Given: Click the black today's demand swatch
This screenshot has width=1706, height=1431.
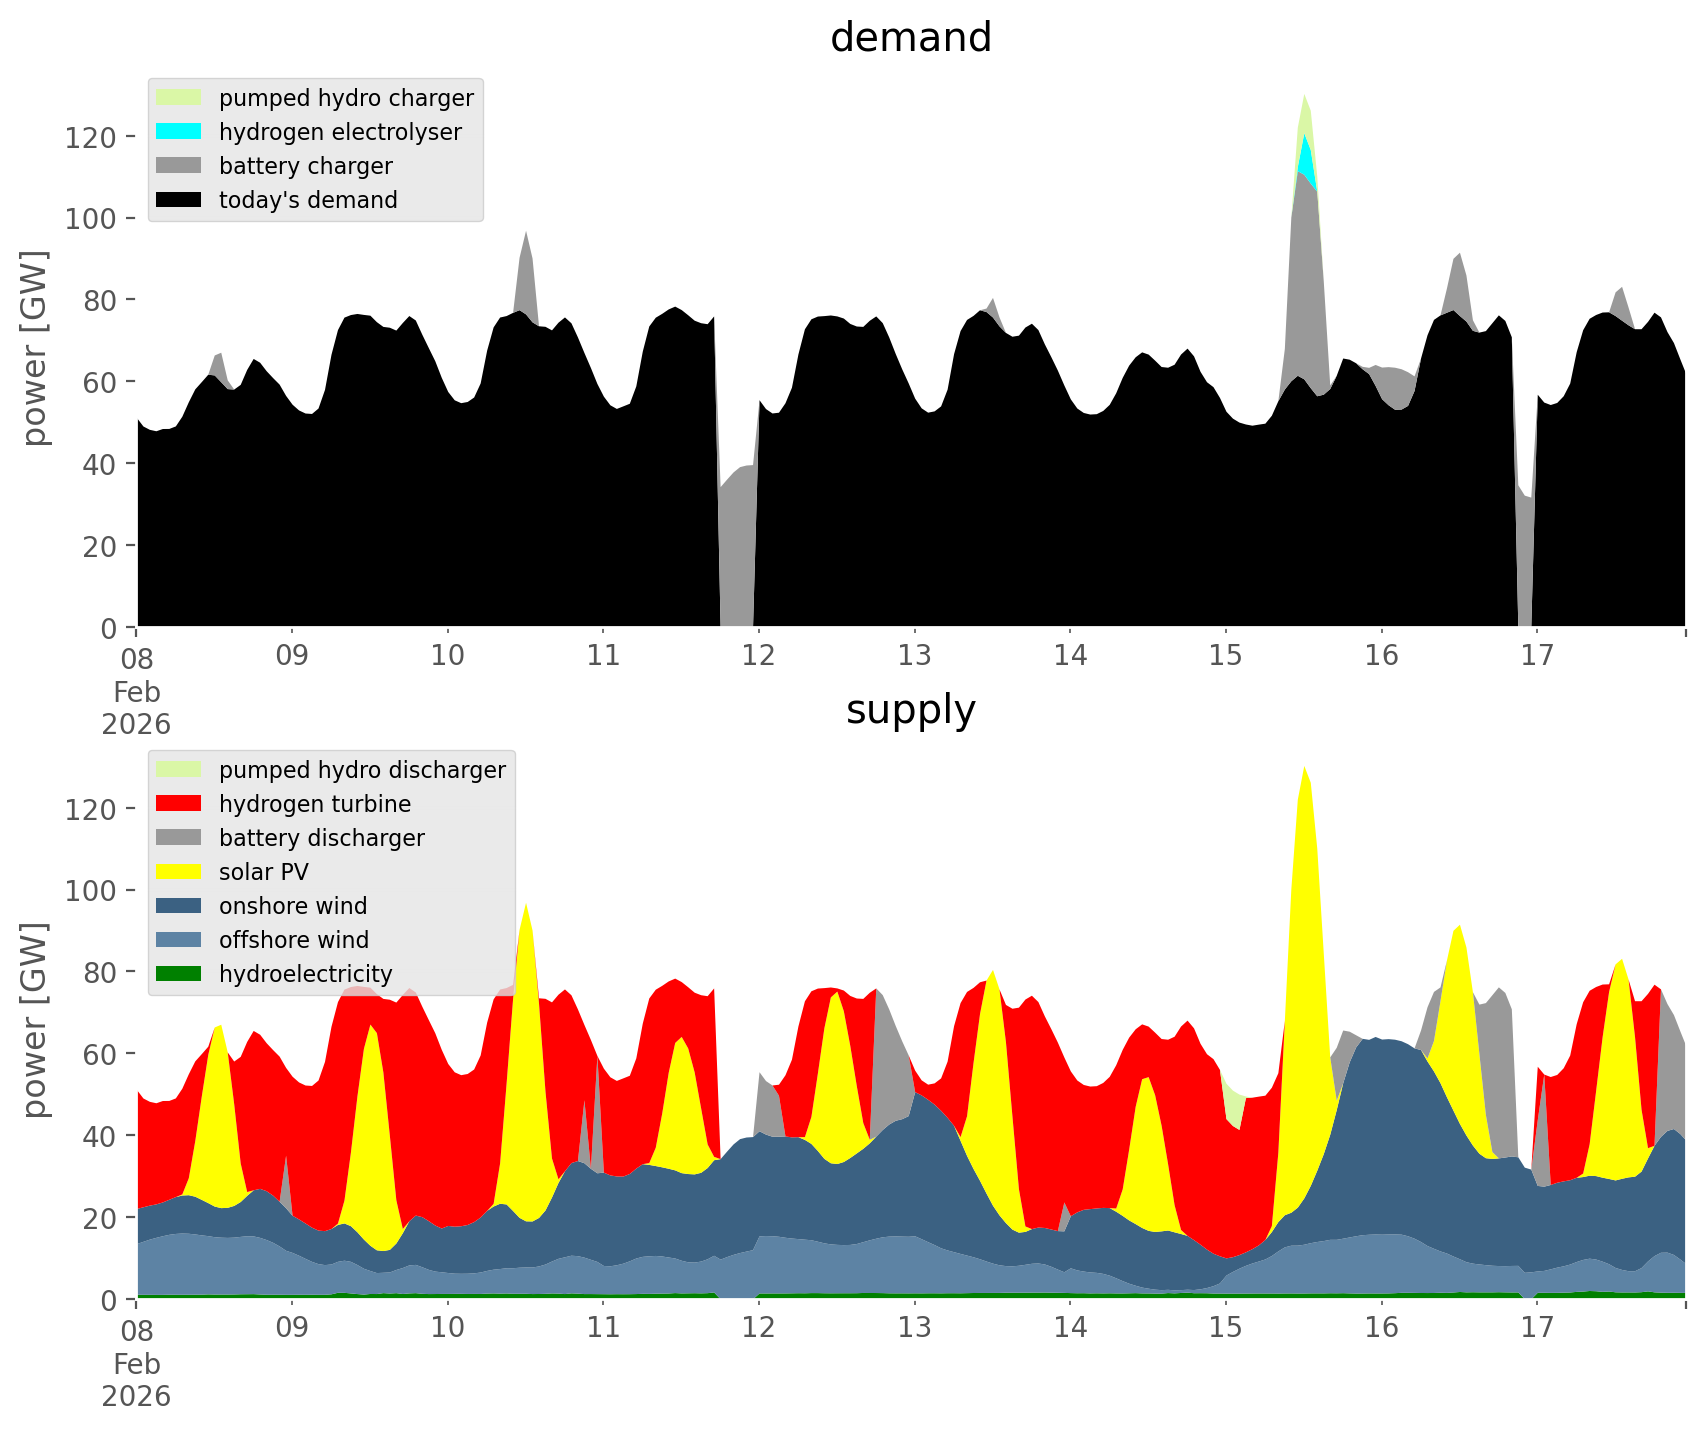Looking at the screenshot, I should point(179,200).
